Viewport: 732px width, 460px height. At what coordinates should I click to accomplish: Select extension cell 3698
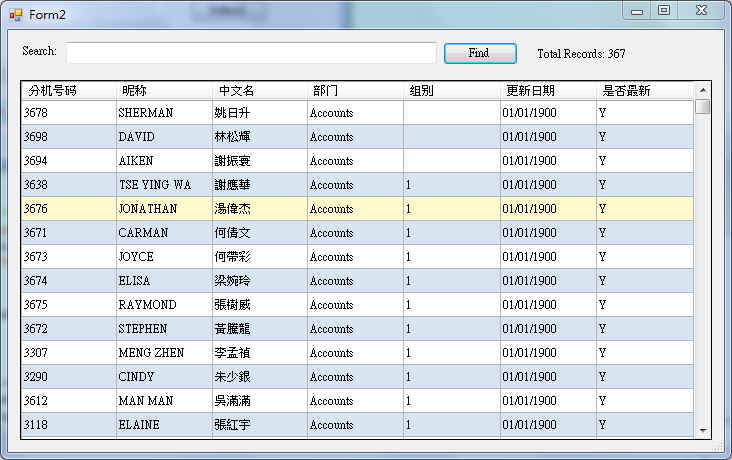point(69,137)
